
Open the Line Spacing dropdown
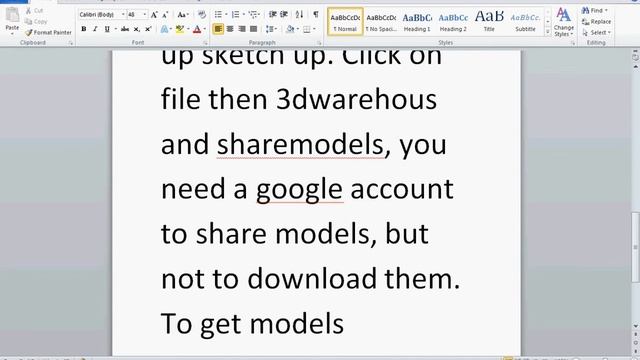click(x=271, y=29)
